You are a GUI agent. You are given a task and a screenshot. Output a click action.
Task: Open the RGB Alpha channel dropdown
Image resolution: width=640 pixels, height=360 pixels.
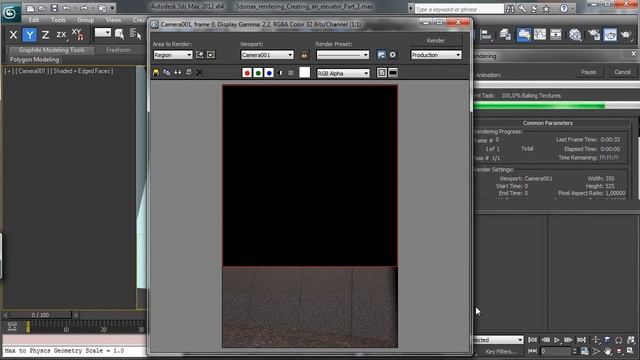[x=343, y=73]
